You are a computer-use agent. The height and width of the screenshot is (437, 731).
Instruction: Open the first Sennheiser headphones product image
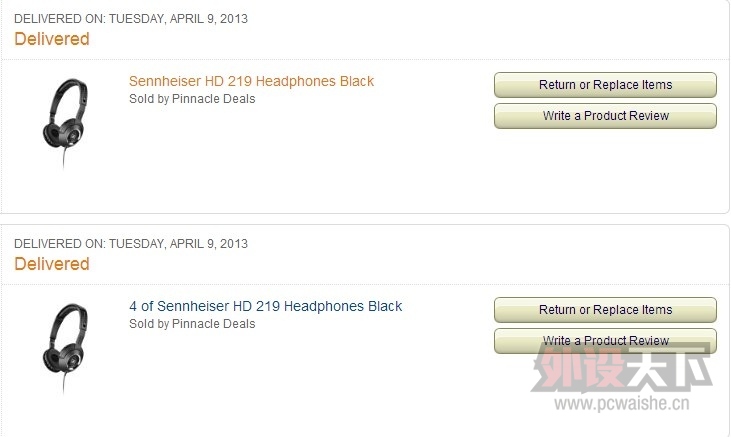point(65,122)
